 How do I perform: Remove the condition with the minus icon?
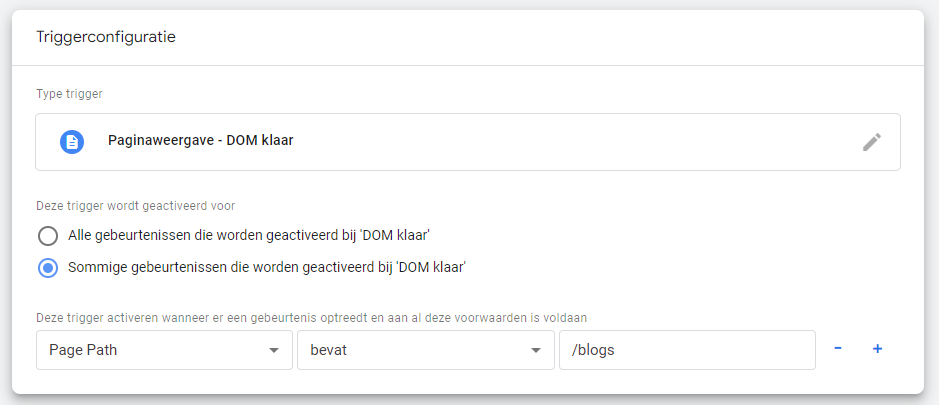click(x=838, y=349)
